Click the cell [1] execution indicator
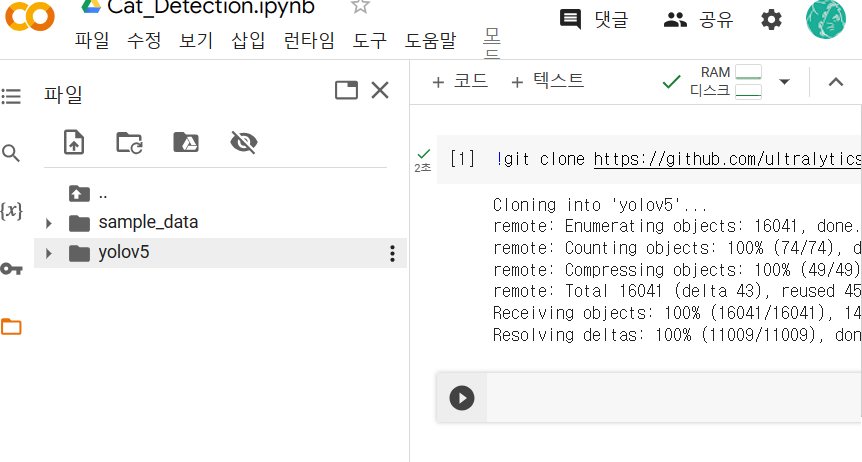 click(462, 159)
